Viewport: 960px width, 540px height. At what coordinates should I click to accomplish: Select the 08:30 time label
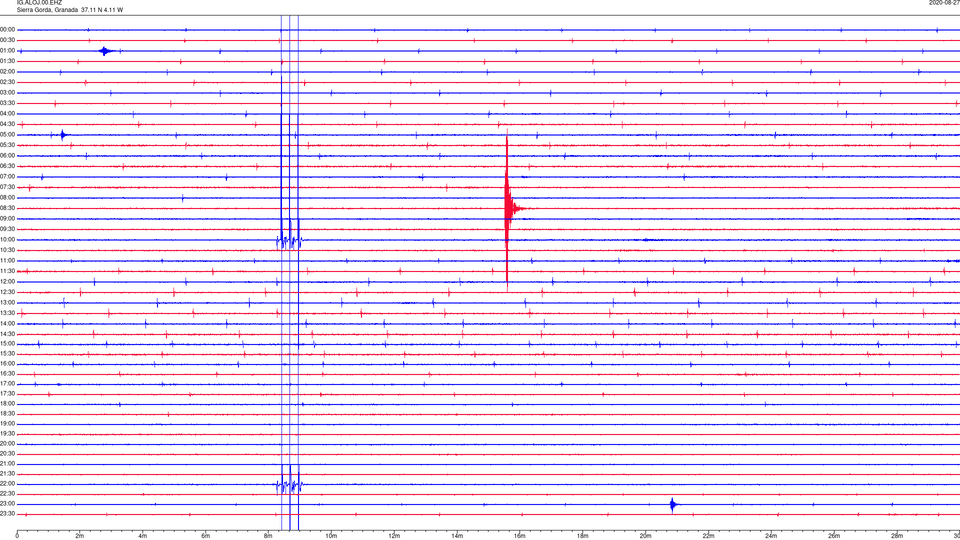pyautogui.click(x=8, y=208)
